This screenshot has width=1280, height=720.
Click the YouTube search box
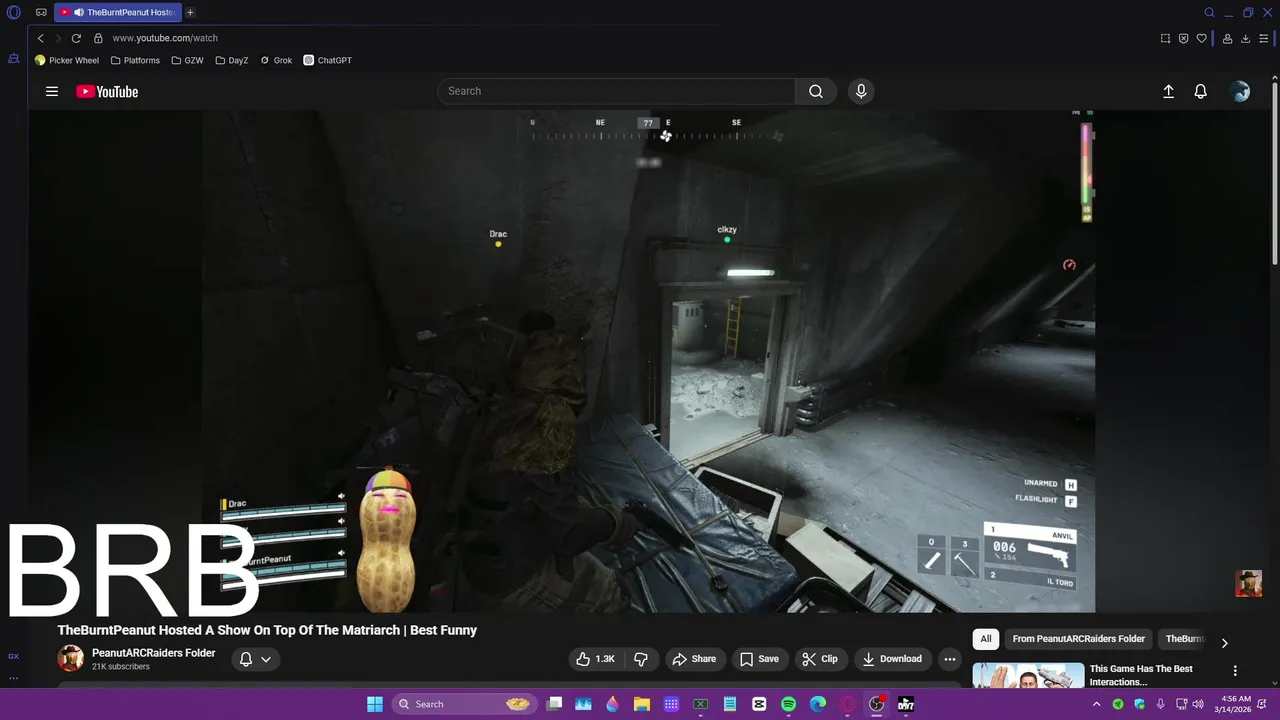click(x=616, y=91)
